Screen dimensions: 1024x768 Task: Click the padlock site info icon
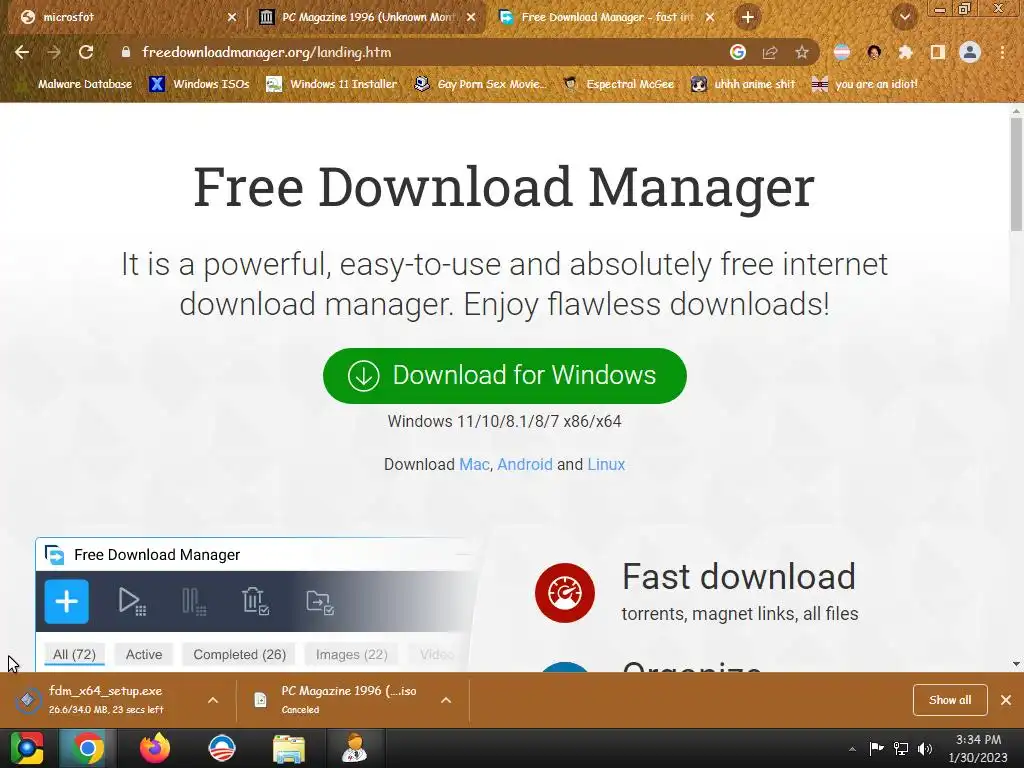(x=126, y=52)
